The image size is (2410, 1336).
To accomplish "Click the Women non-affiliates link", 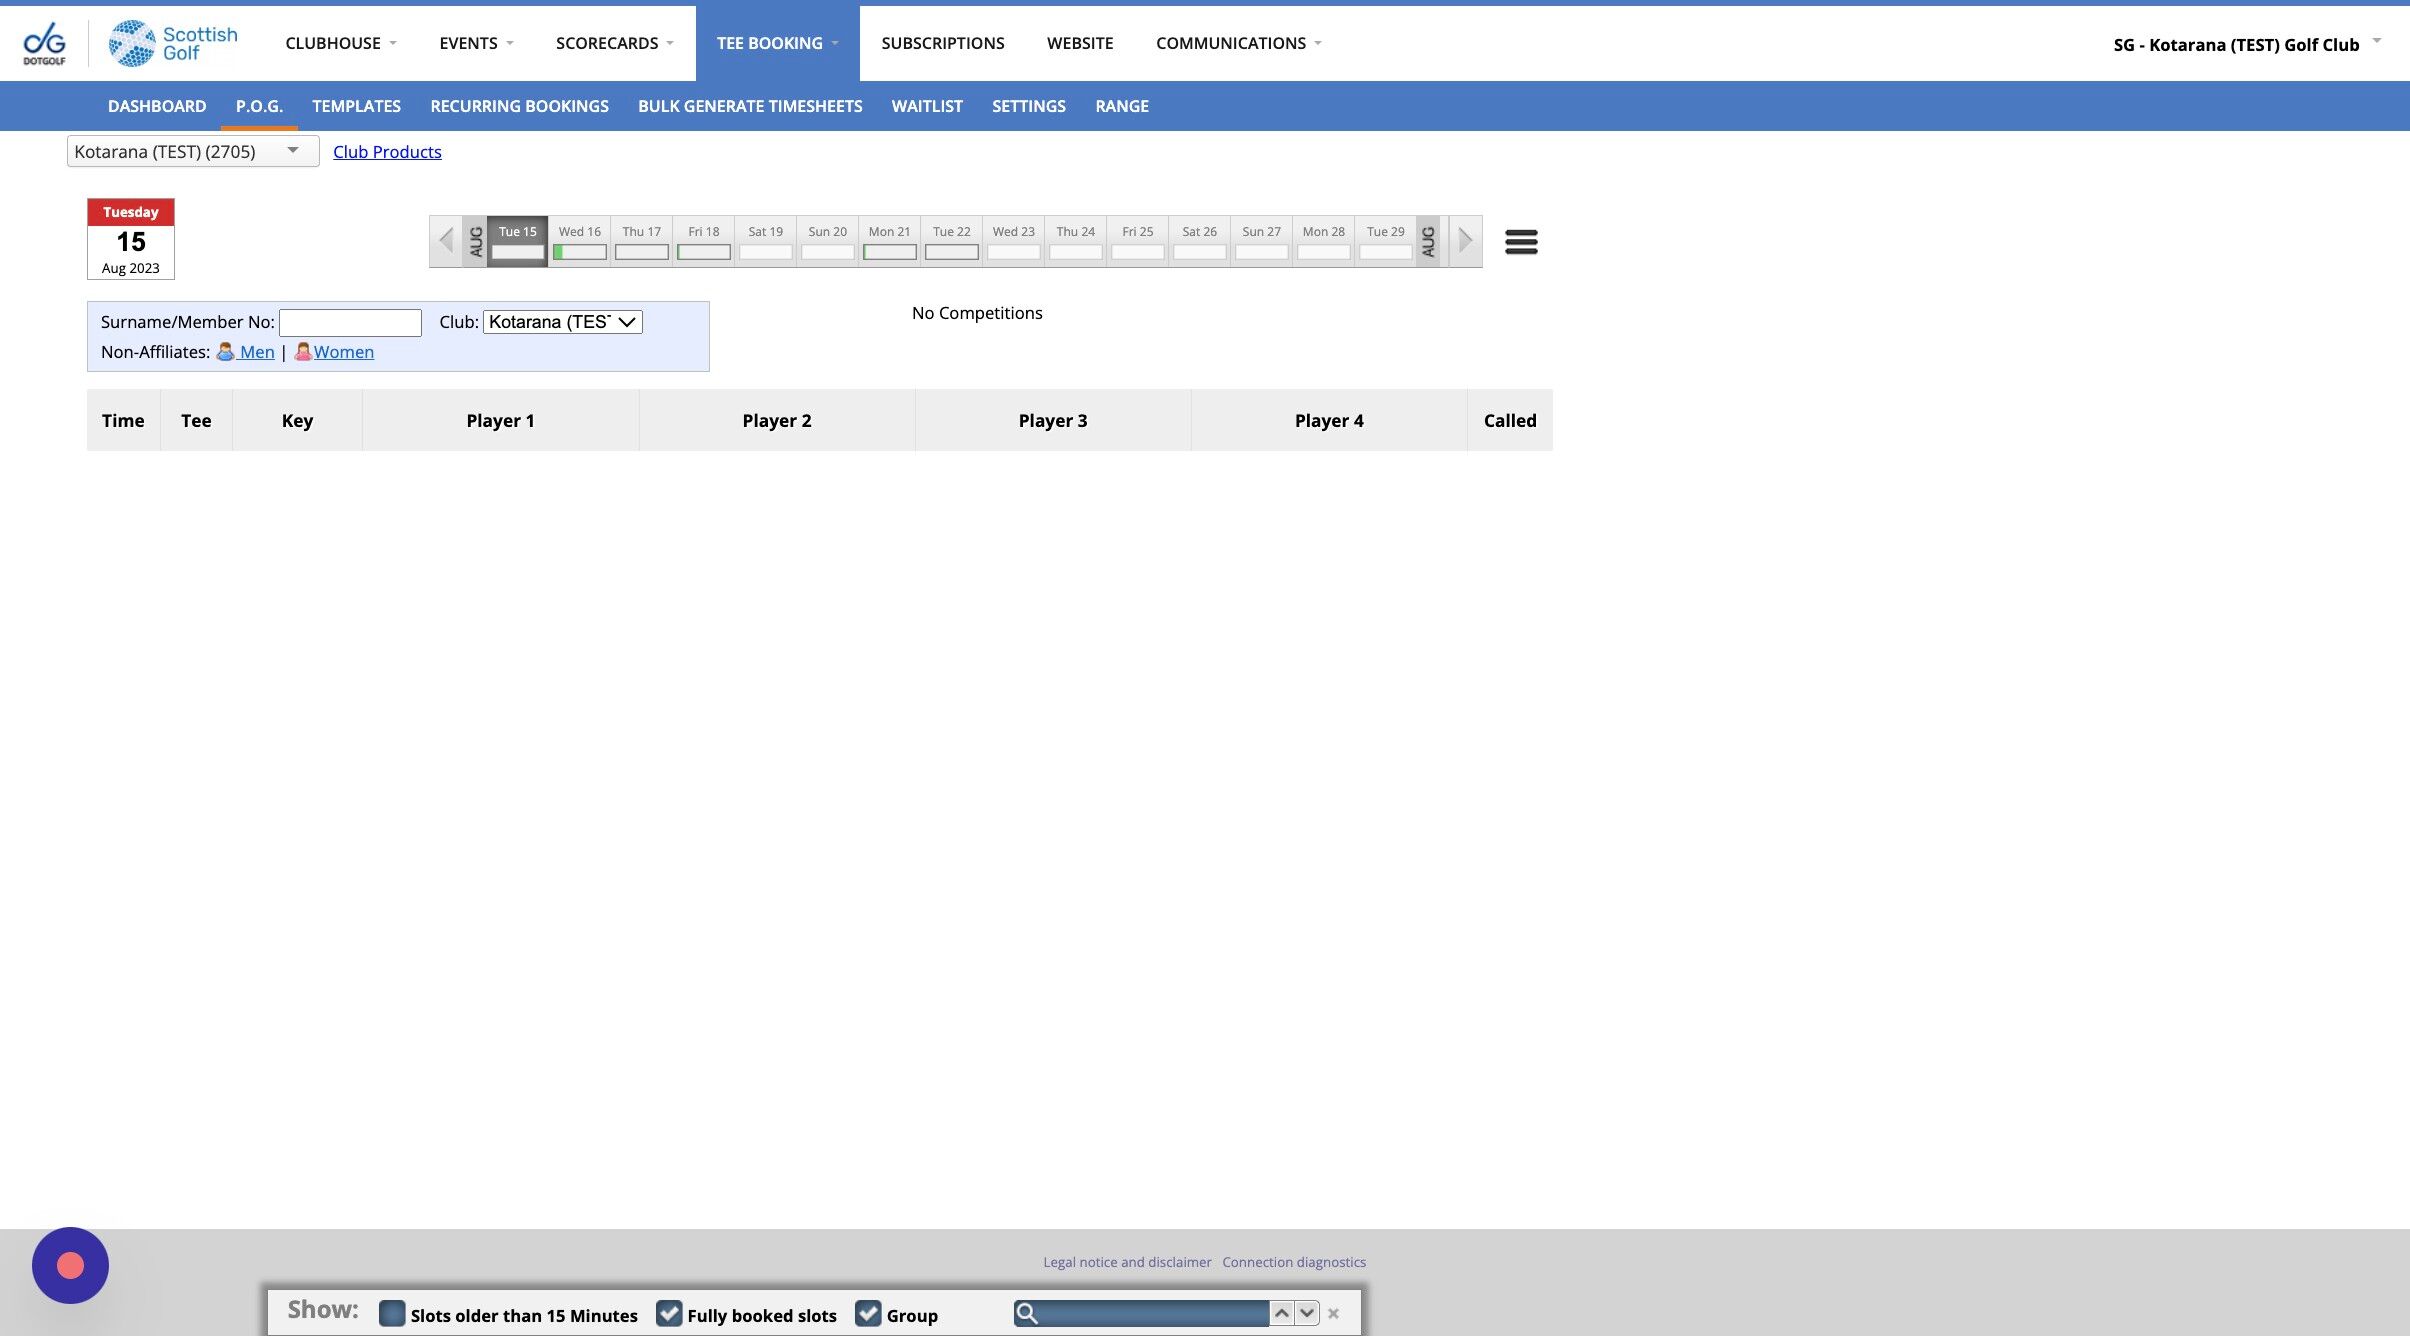I will (x=343, y=352).
